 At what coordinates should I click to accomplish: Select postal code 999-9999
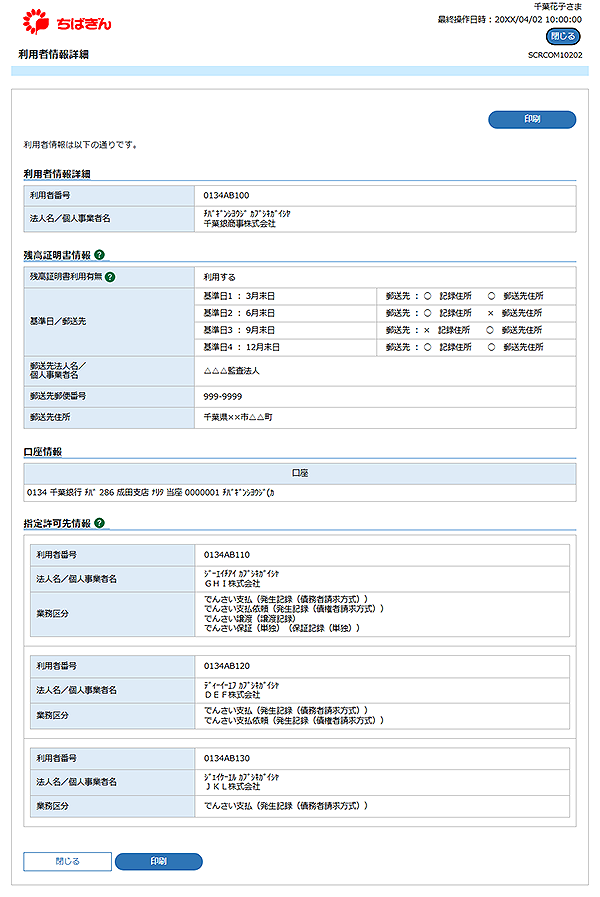[222, 396]
